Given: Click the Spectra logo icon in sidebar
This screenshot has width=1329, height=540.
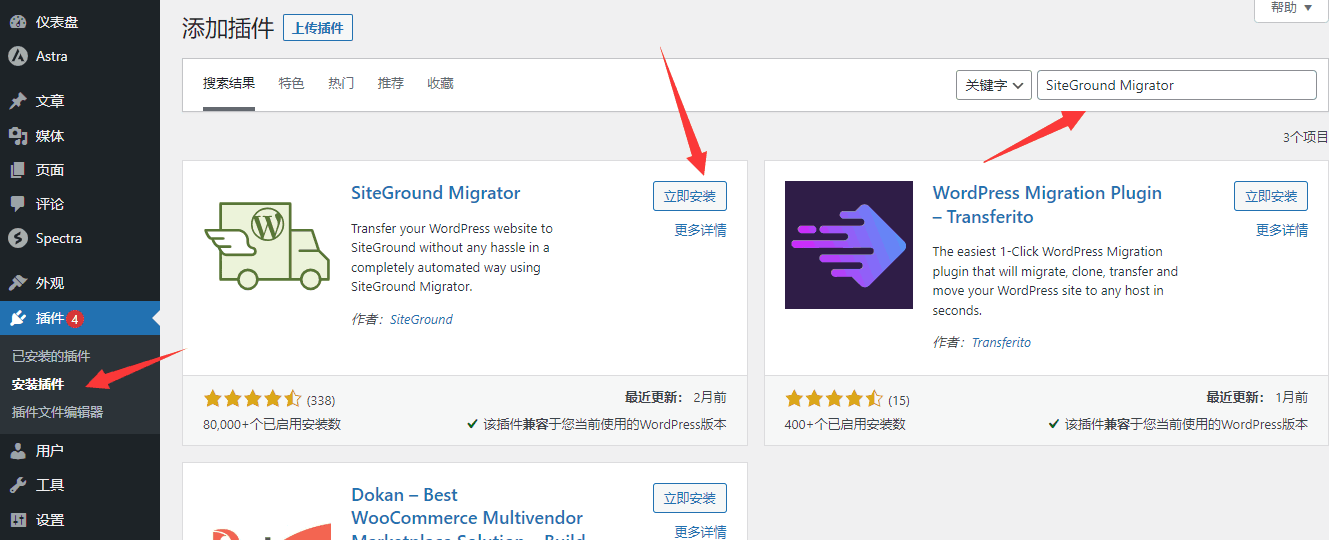Looking at the screenshot, I should coord(18,238).
